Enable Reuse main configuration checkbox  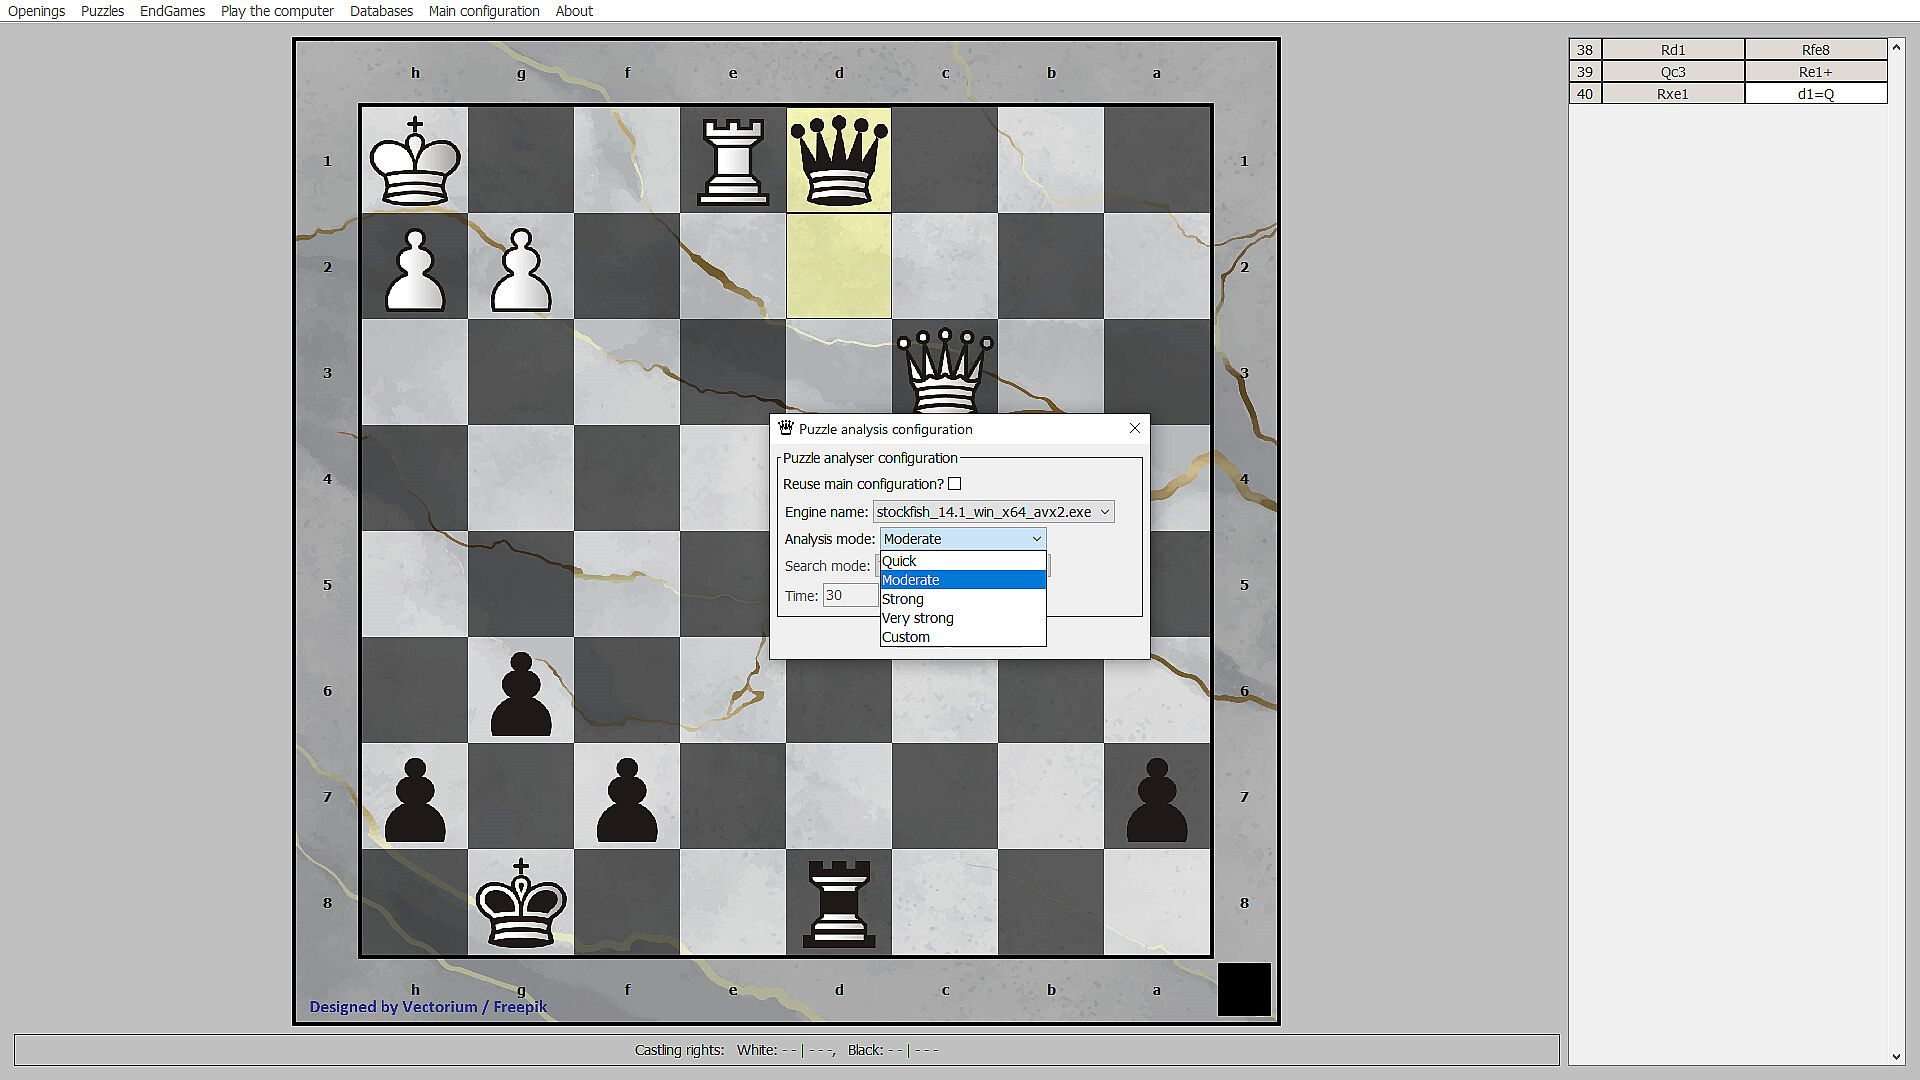(x=954, y=484)
